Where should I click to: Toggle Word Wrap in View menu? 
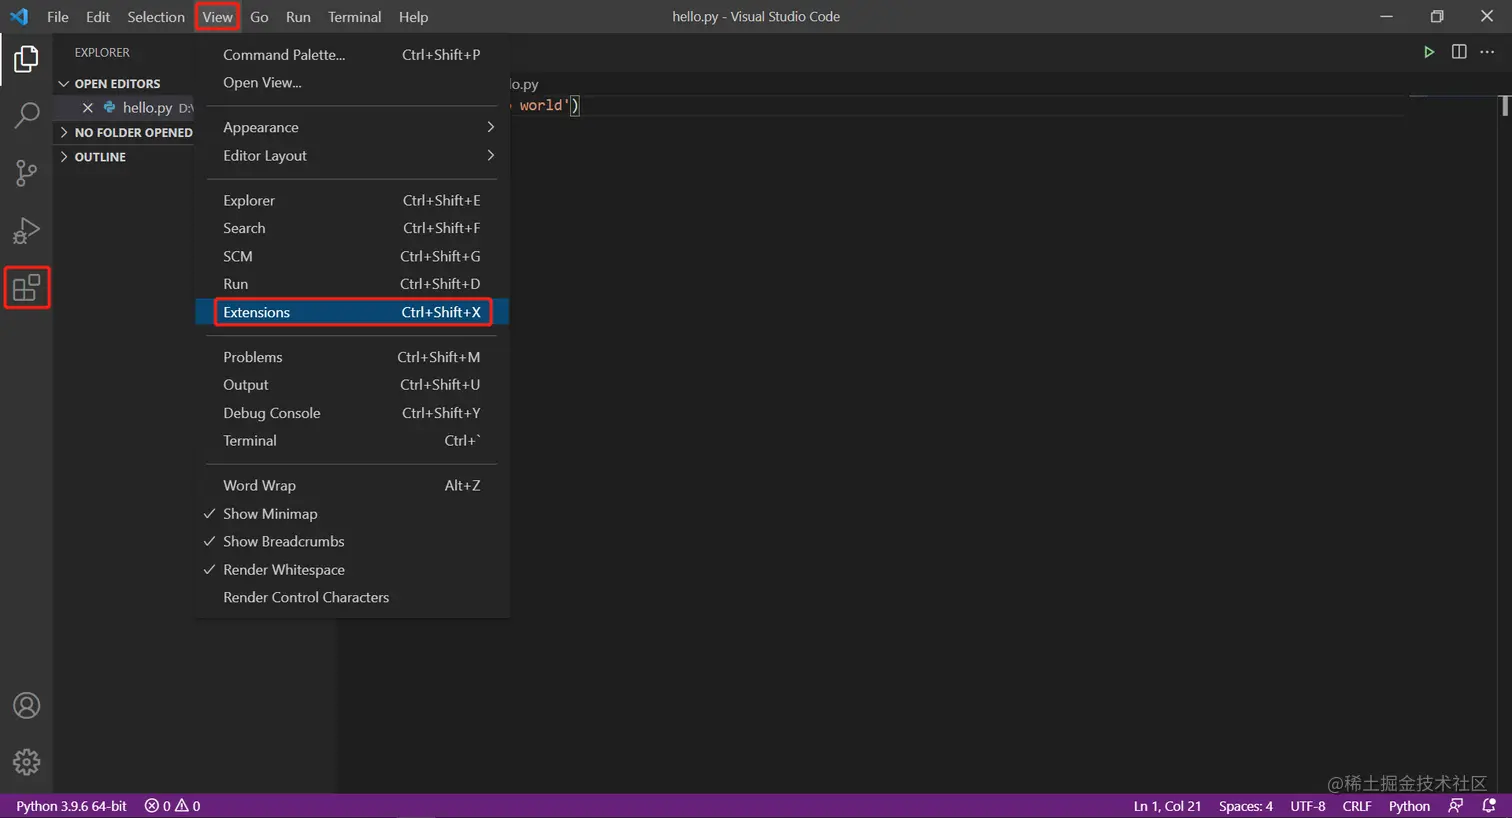(352, 485)
